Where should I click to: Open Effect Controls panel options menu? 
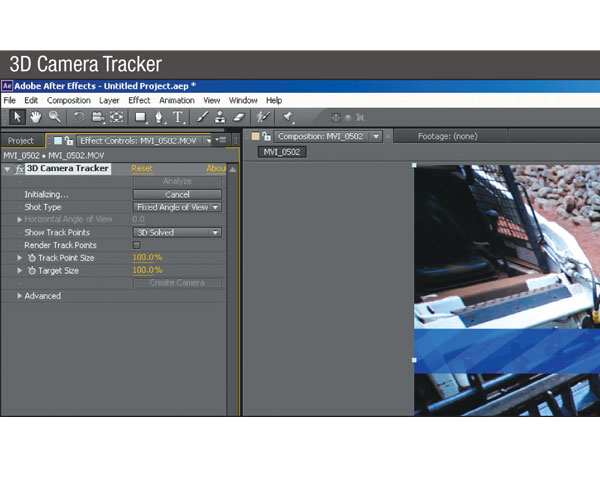tap(221, 140)
